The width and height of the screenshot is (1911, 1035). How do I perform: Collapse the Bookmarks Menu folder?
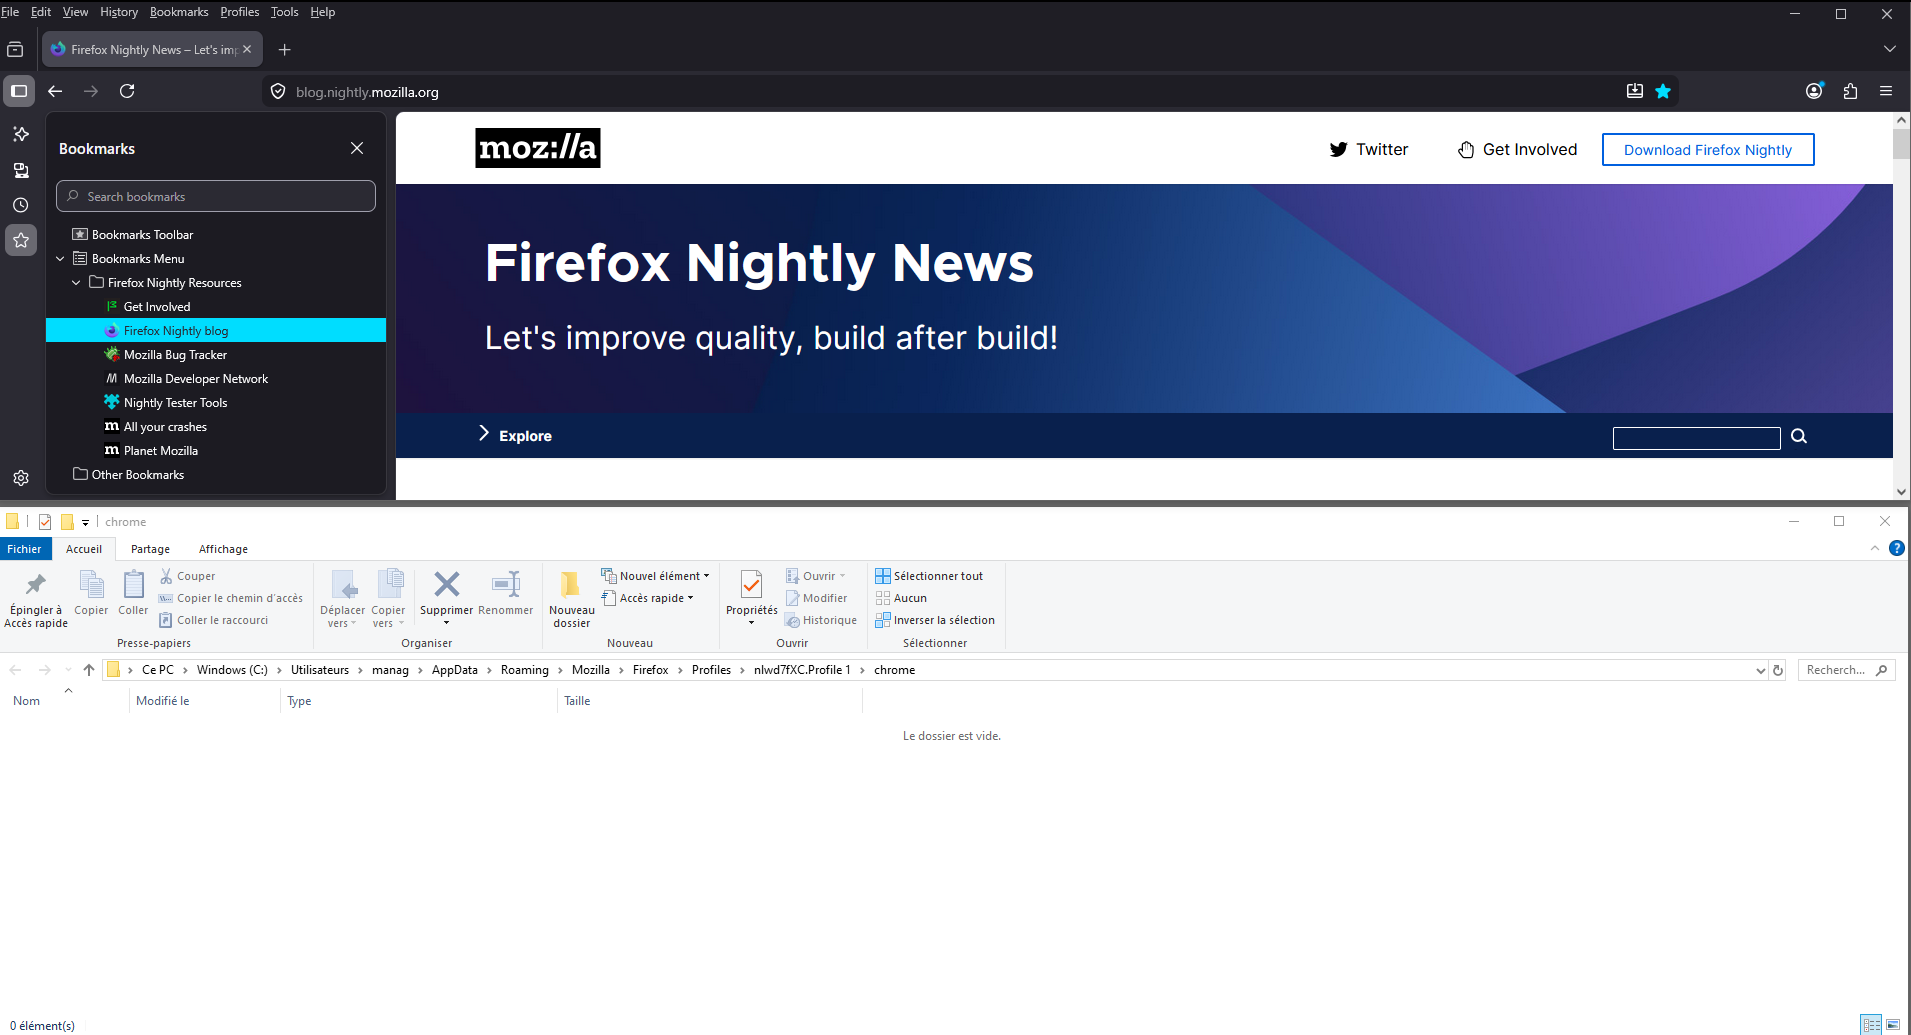pos(60,259)
